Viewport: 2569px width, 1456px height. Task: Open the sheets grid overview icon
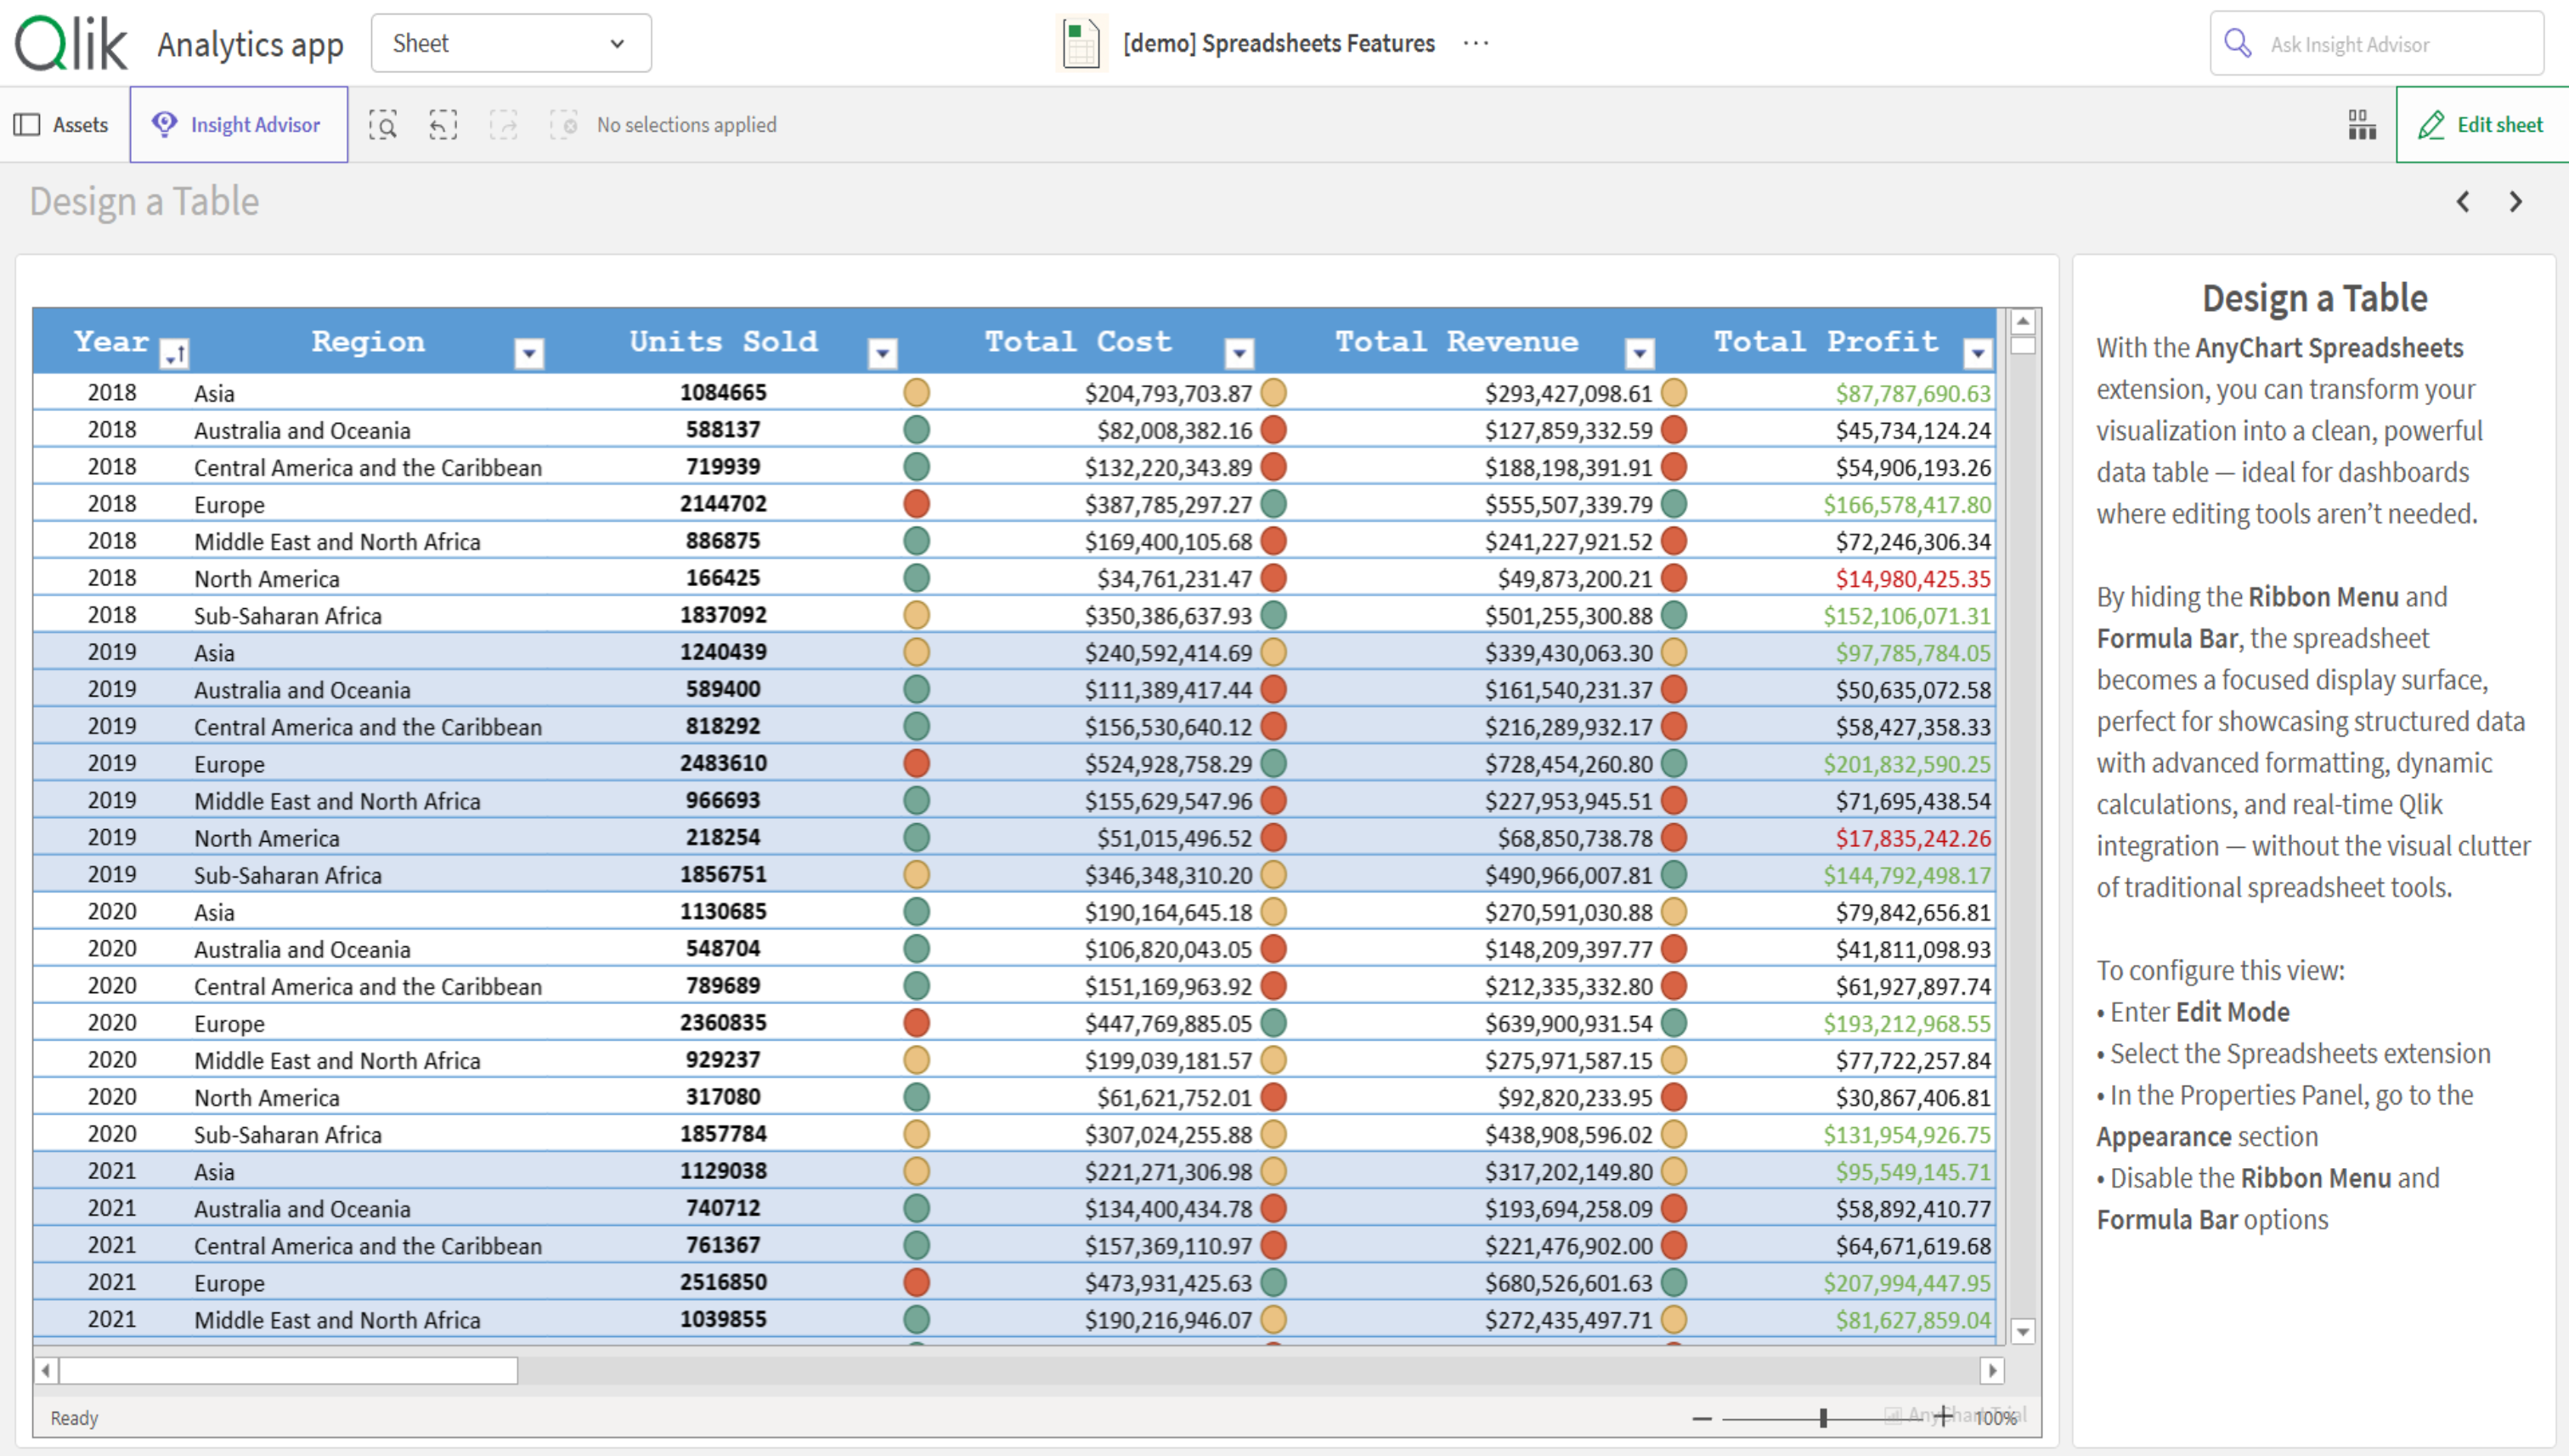2362,125
